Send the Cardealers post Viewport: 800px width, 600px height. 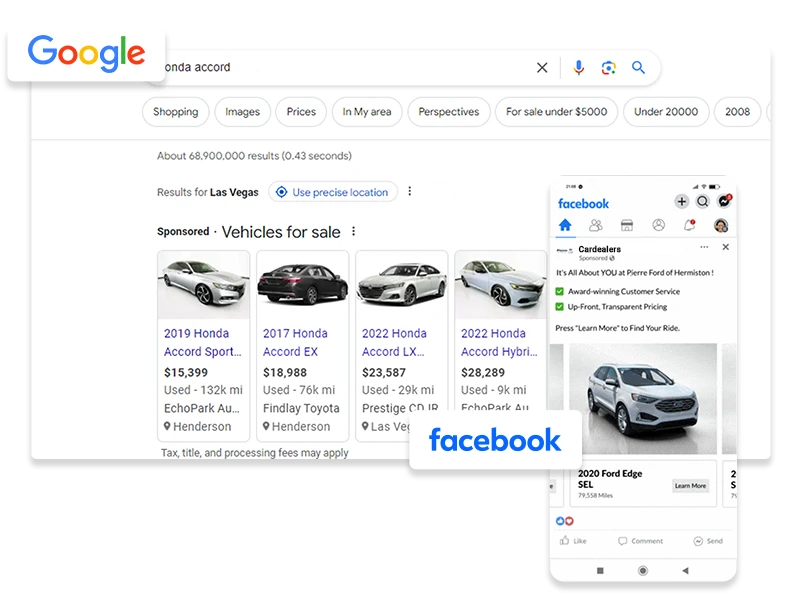708,541
